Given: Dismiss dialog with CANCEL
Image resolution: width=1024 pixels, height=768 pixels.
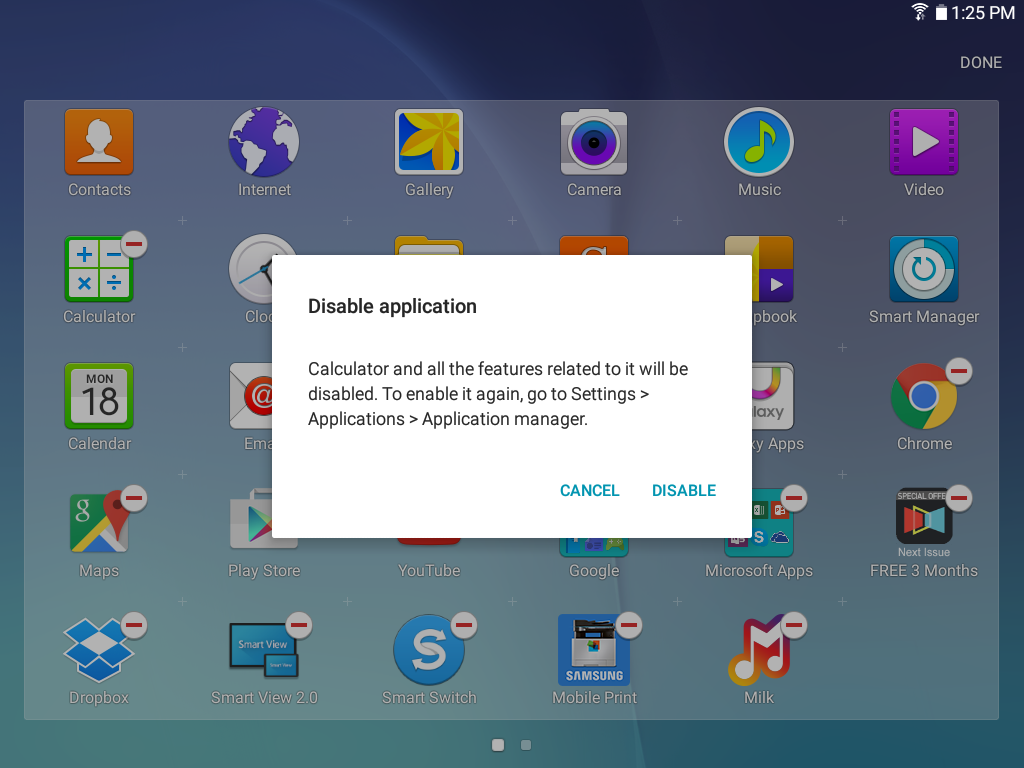Looking at the screenshot, I should click(x=589, y=490).
